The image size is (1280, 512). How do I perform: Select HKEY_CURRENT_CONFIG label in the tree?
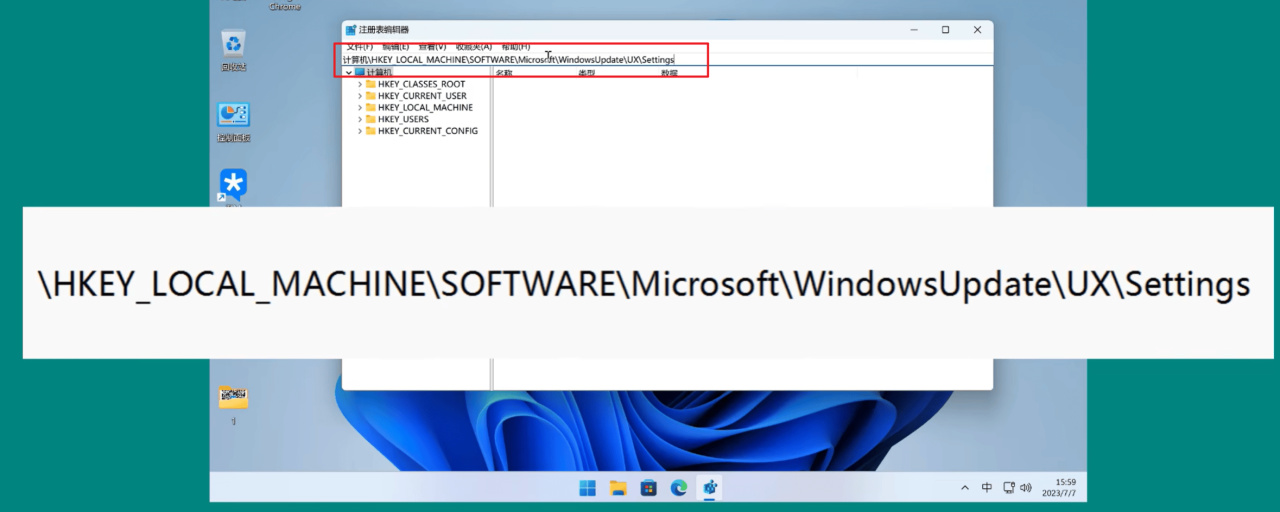(x=428, y=131)
